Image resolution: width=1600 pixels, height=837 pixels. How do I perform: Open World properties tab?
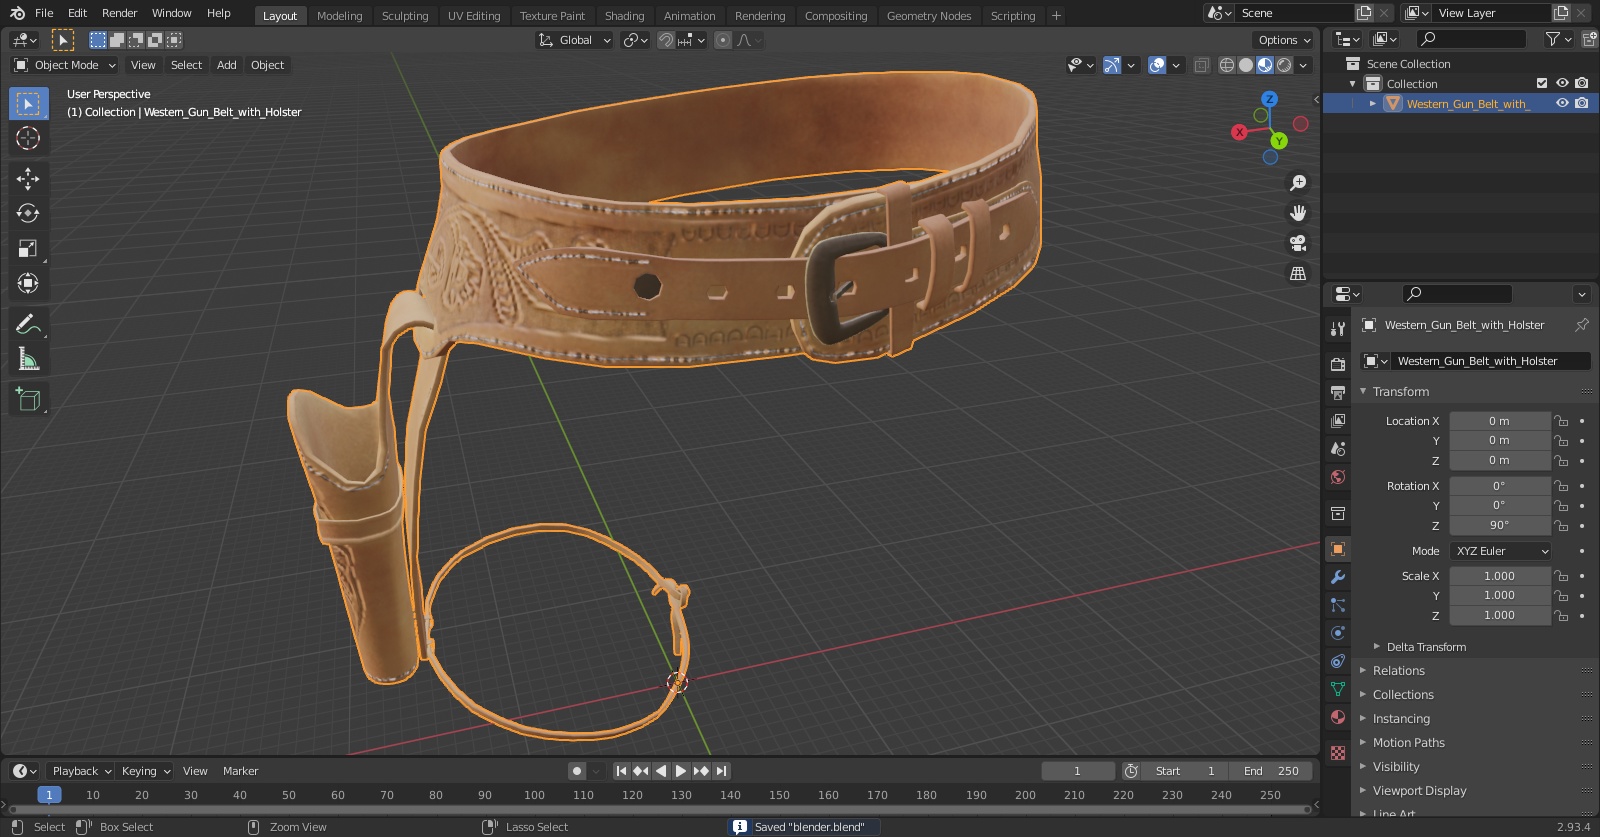click(1338, 477)
